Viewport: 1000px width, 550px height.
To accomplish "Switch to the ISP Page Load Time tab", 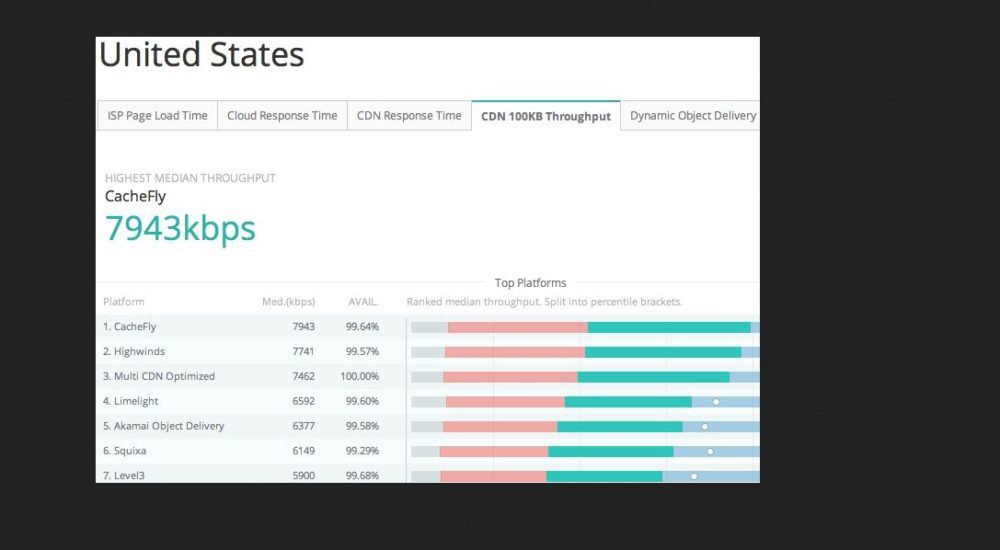I will 157,116.
